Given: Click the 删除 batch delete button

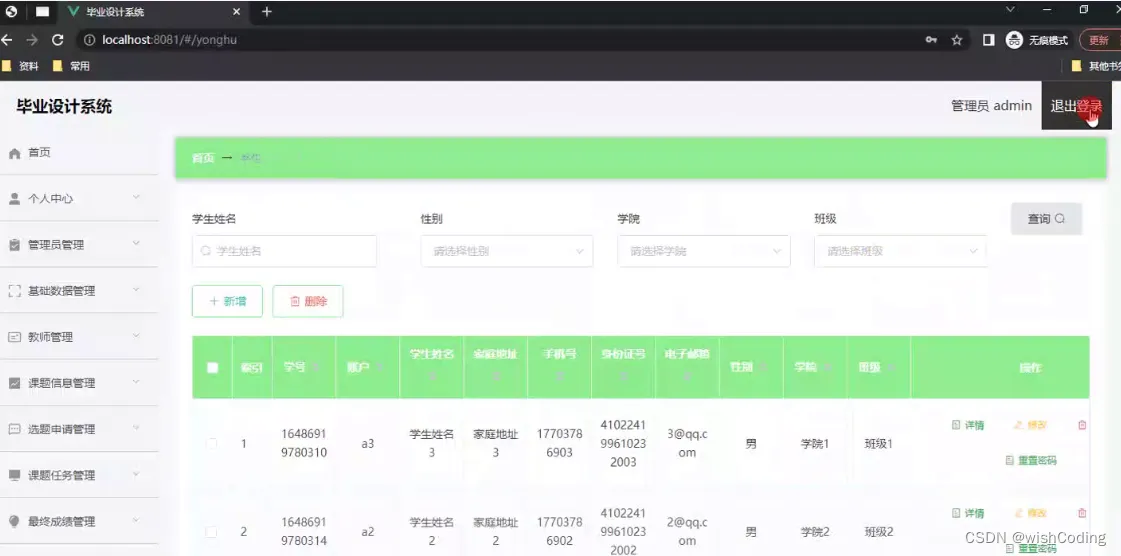Looking at the screenshot, I should (x=308, y=302).
